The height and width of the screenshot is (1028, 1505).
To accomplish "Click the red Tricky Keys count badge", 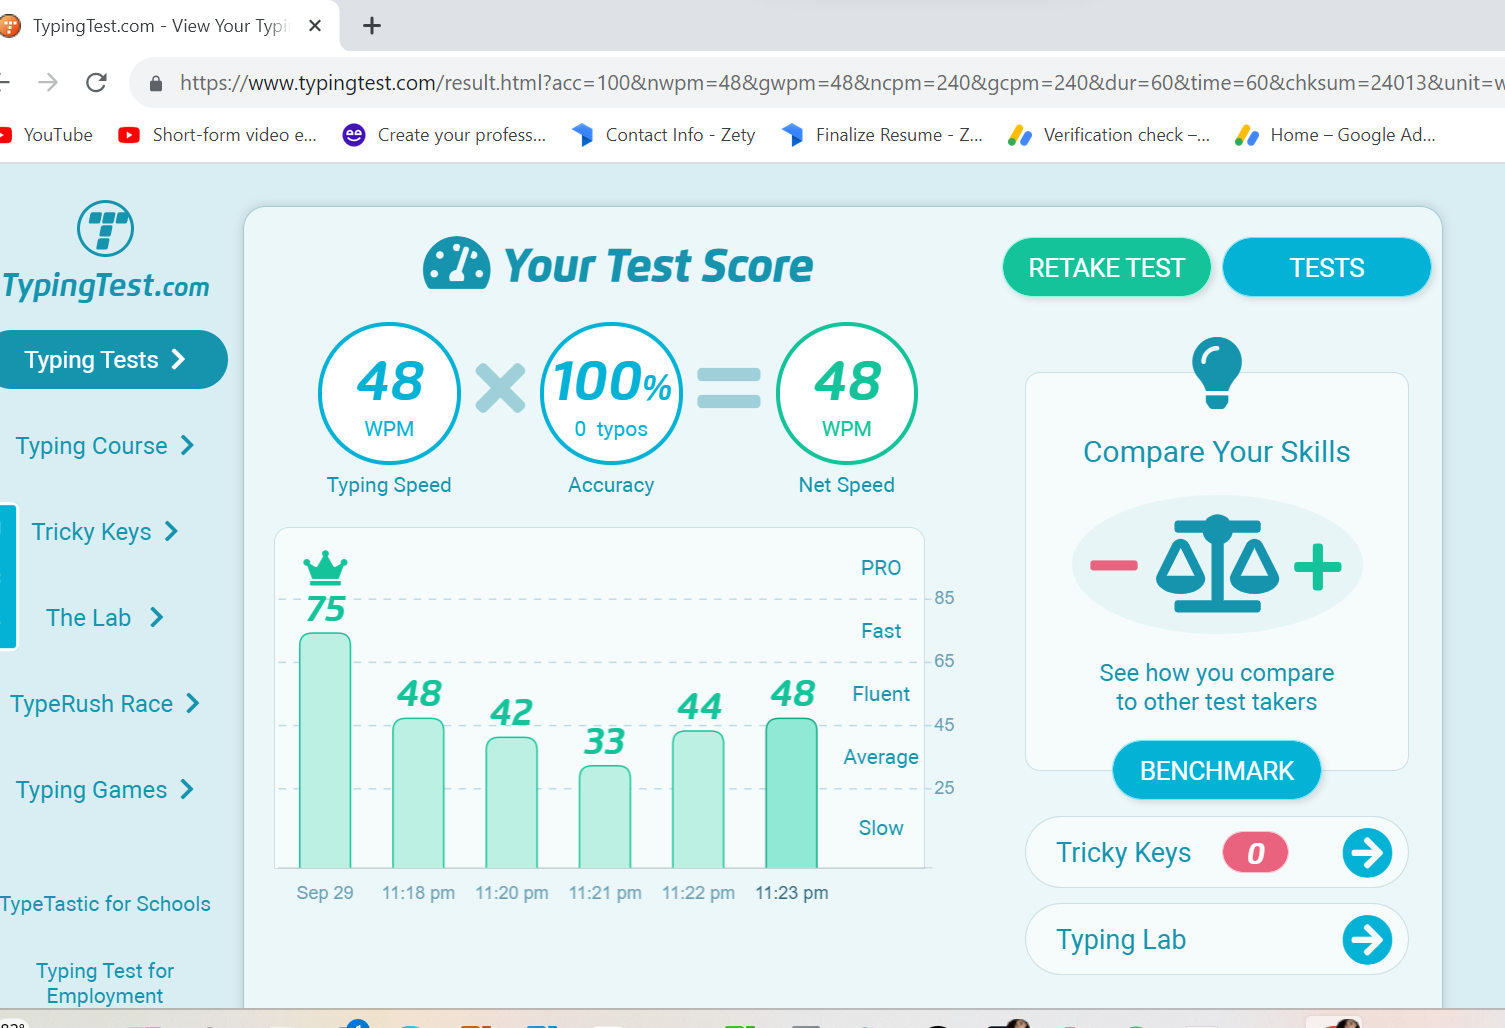I will point(1255,853).
